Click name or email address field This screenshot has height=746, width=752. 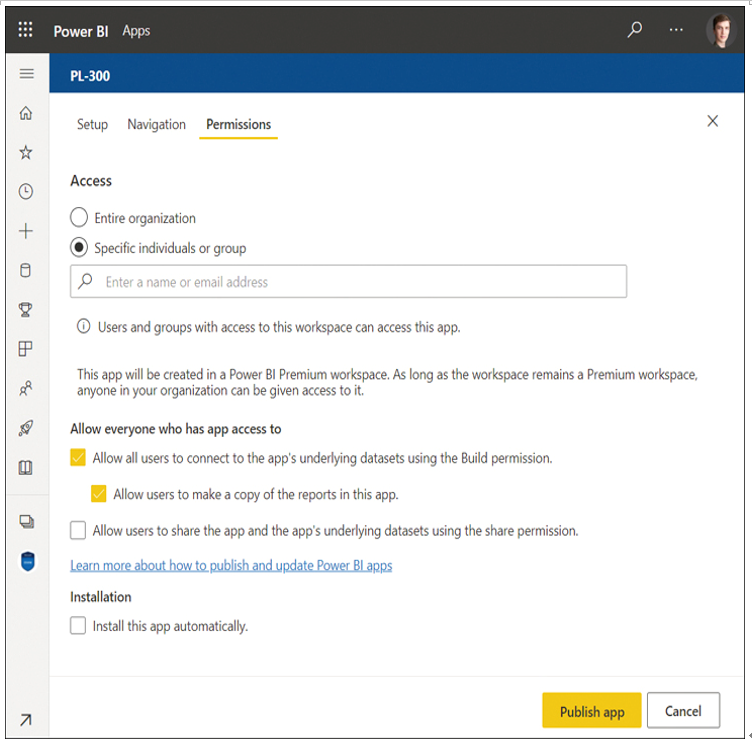coord(348,282)
